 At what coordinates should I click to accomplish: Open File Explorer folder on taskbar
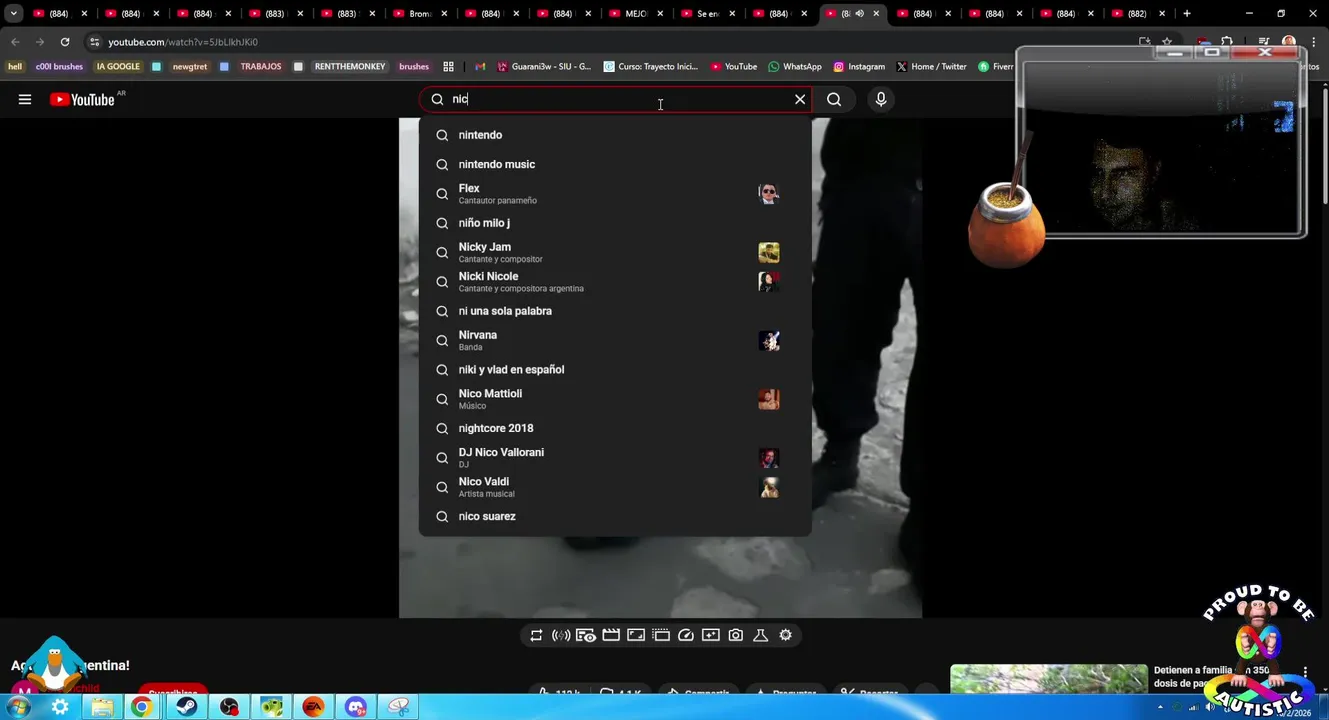coord(102,707)
